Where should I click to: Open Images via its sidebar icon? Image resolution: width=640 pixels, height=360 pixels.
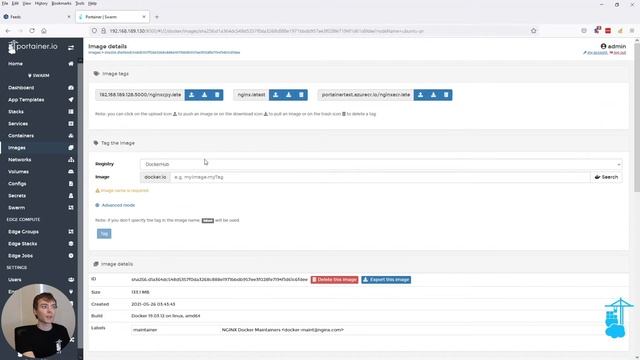71,148
